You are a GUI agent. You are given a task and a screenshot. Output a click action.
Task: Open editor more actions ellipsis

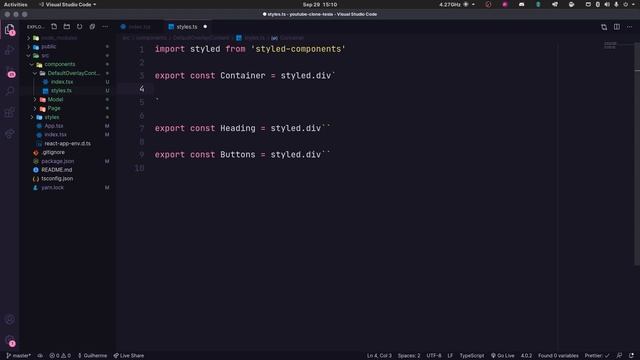629,27
